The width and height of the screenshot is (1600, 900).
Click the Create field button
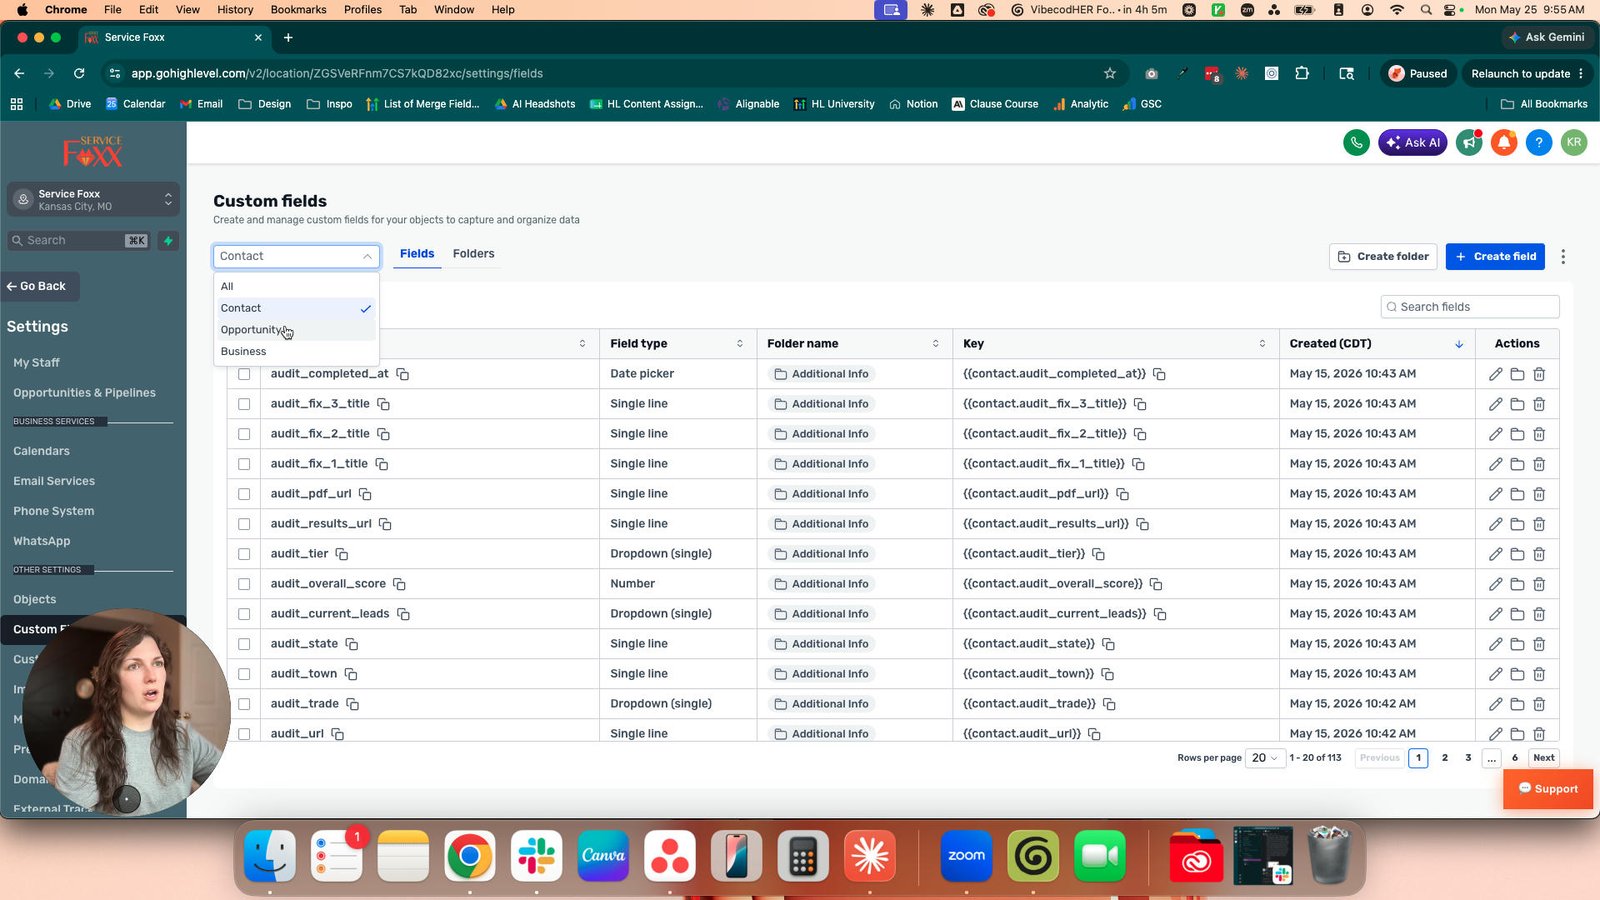(x=1495, y=257)
